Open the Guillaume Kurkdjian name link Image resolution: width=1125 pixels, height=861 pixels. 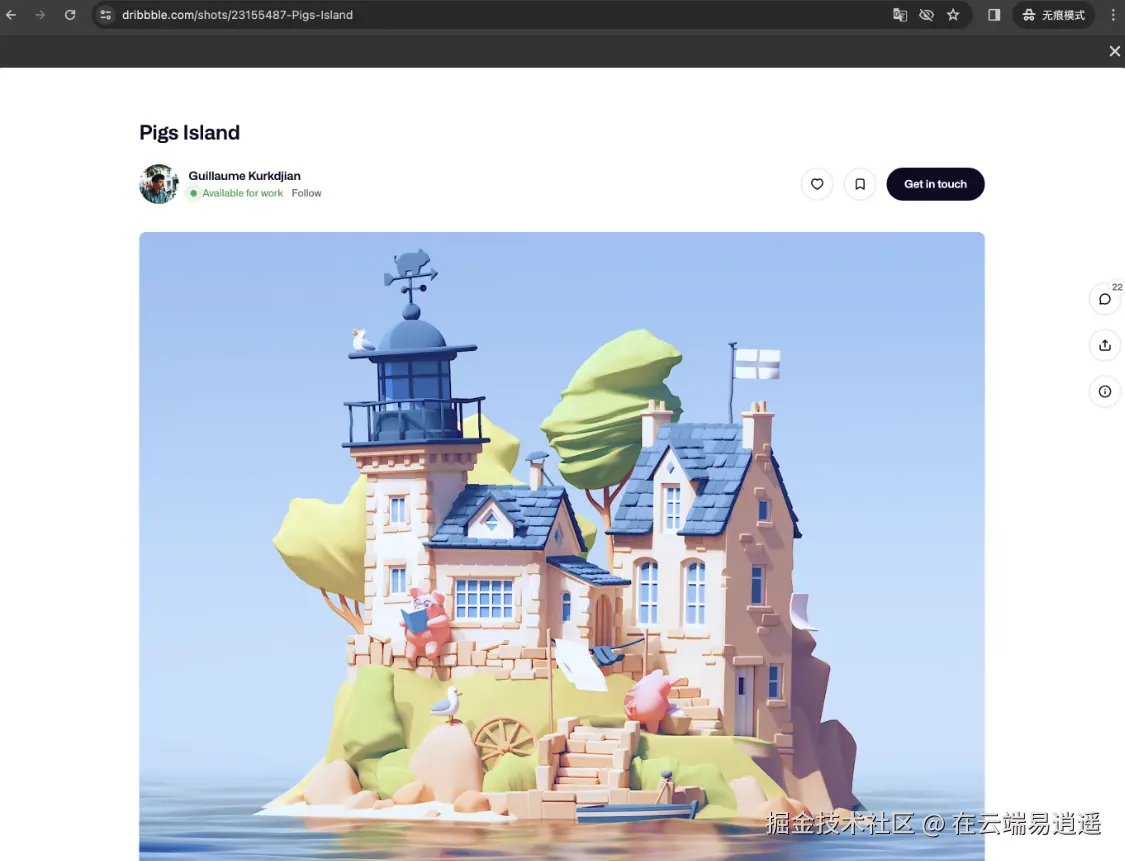click(245, 176)
